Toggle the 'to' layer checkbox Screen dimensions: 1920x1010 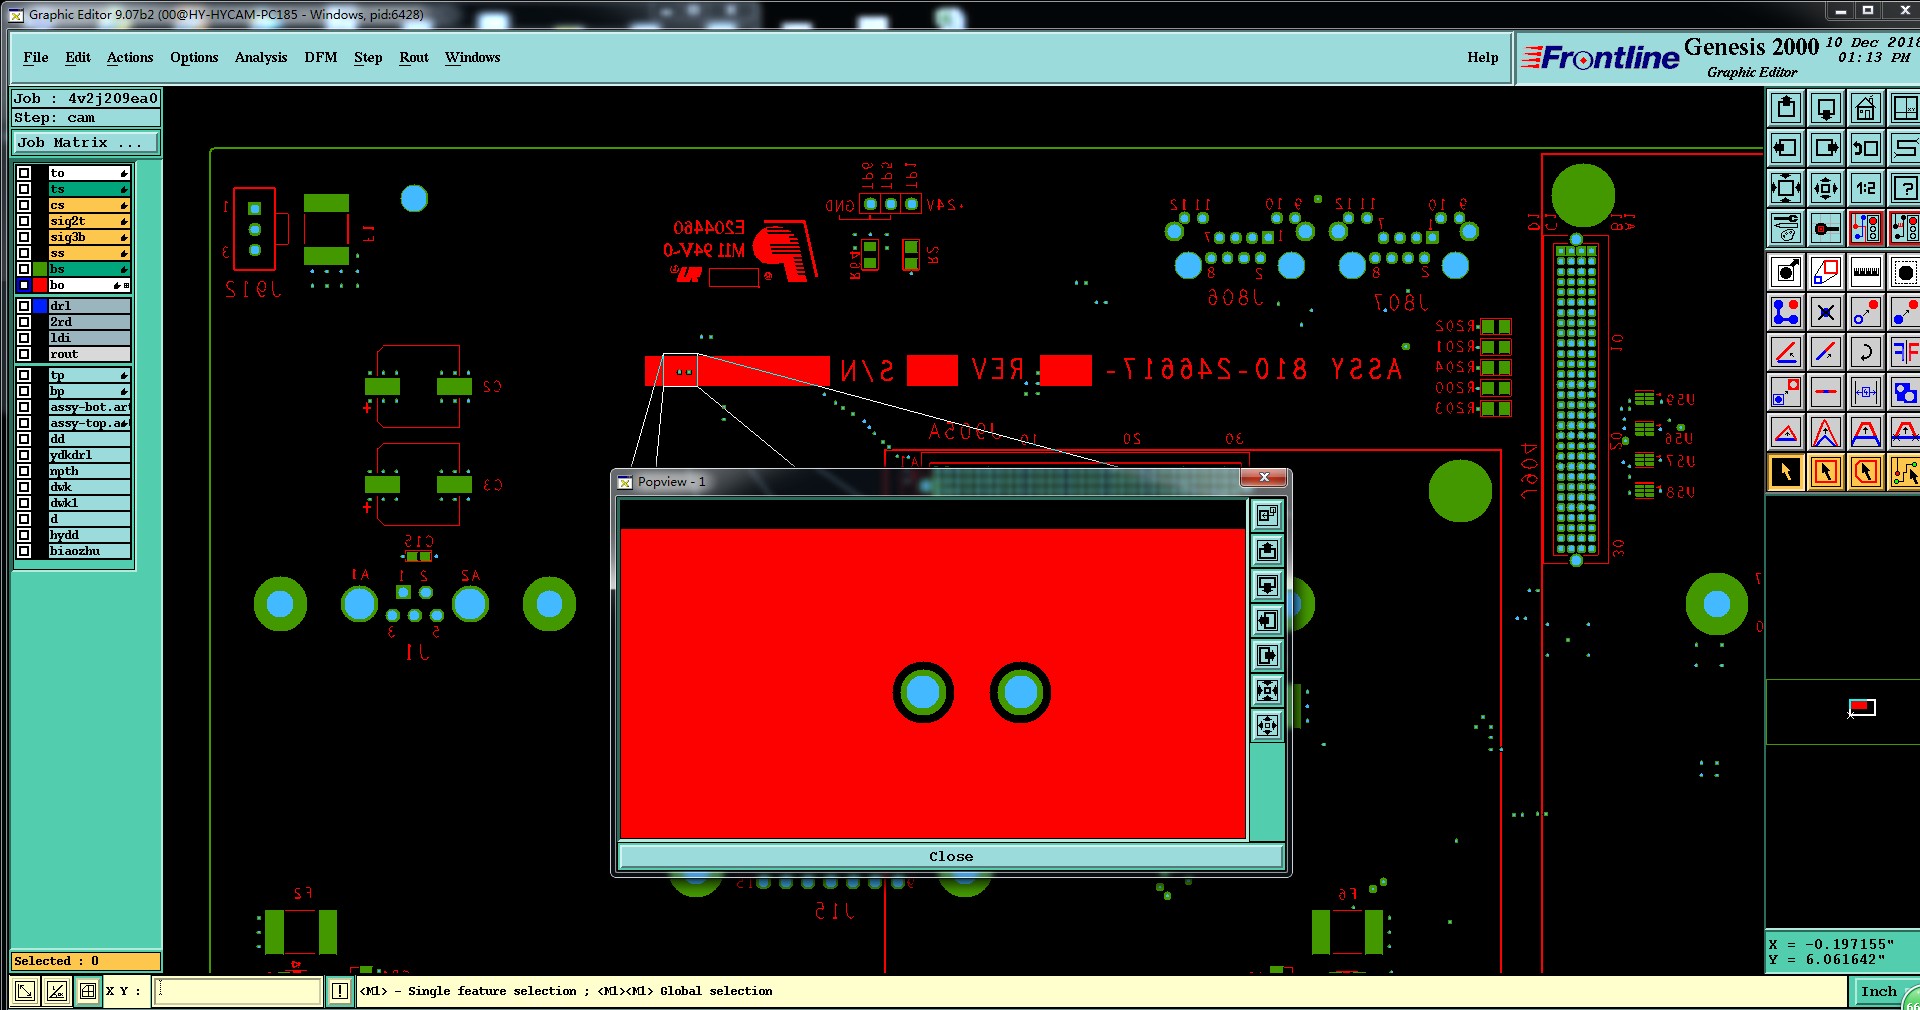tap(24, 173)
